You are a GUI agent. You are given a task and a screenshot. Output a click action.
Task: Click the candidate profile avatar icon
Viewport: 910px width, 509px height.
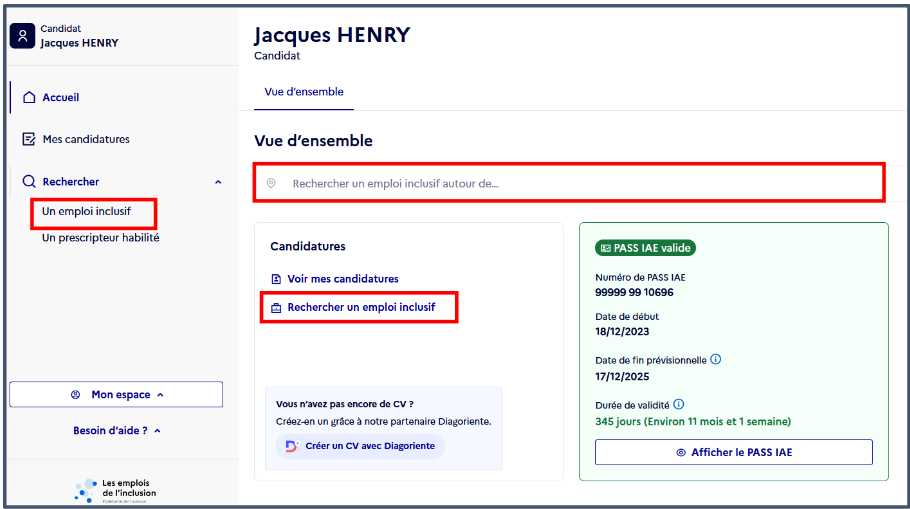click(x=22, y=36)
